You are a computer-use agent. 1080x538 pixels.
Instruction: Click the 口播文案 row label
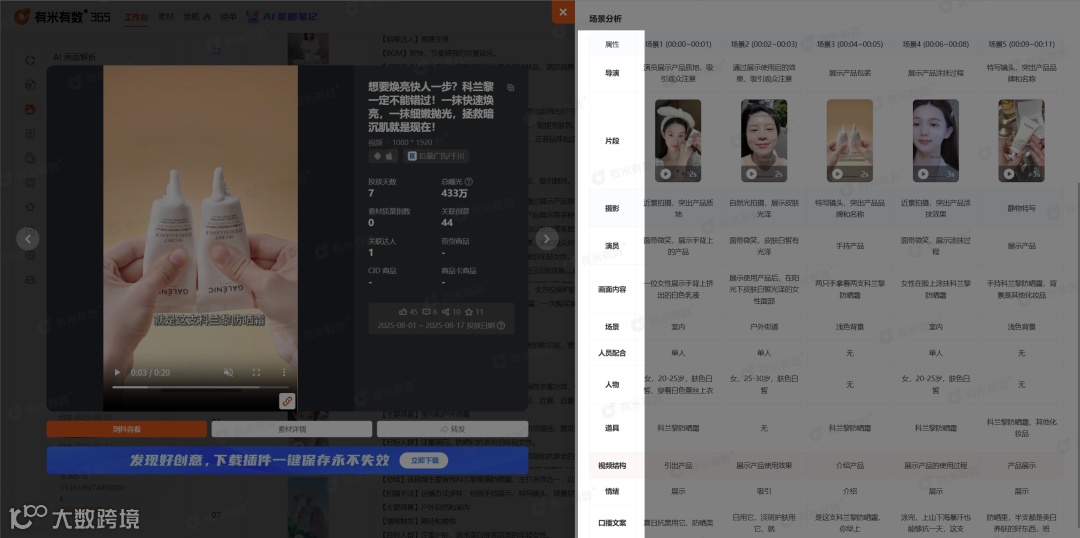(x=612, y=523)
